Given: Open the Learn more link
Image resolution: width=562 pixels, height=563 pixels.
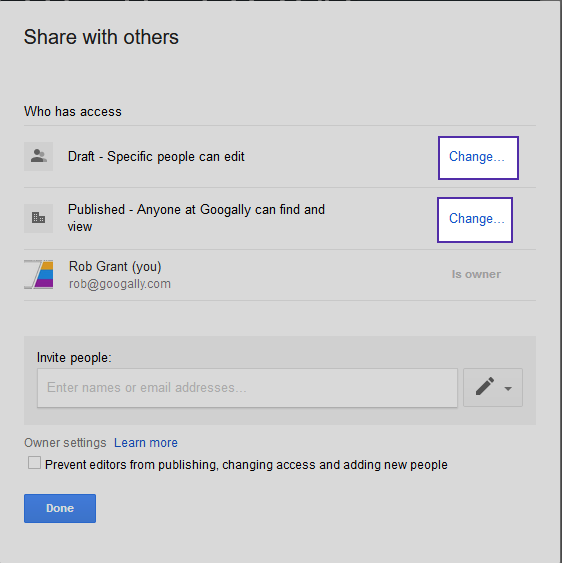Looking at the screenshot, I should click(146, 443).
